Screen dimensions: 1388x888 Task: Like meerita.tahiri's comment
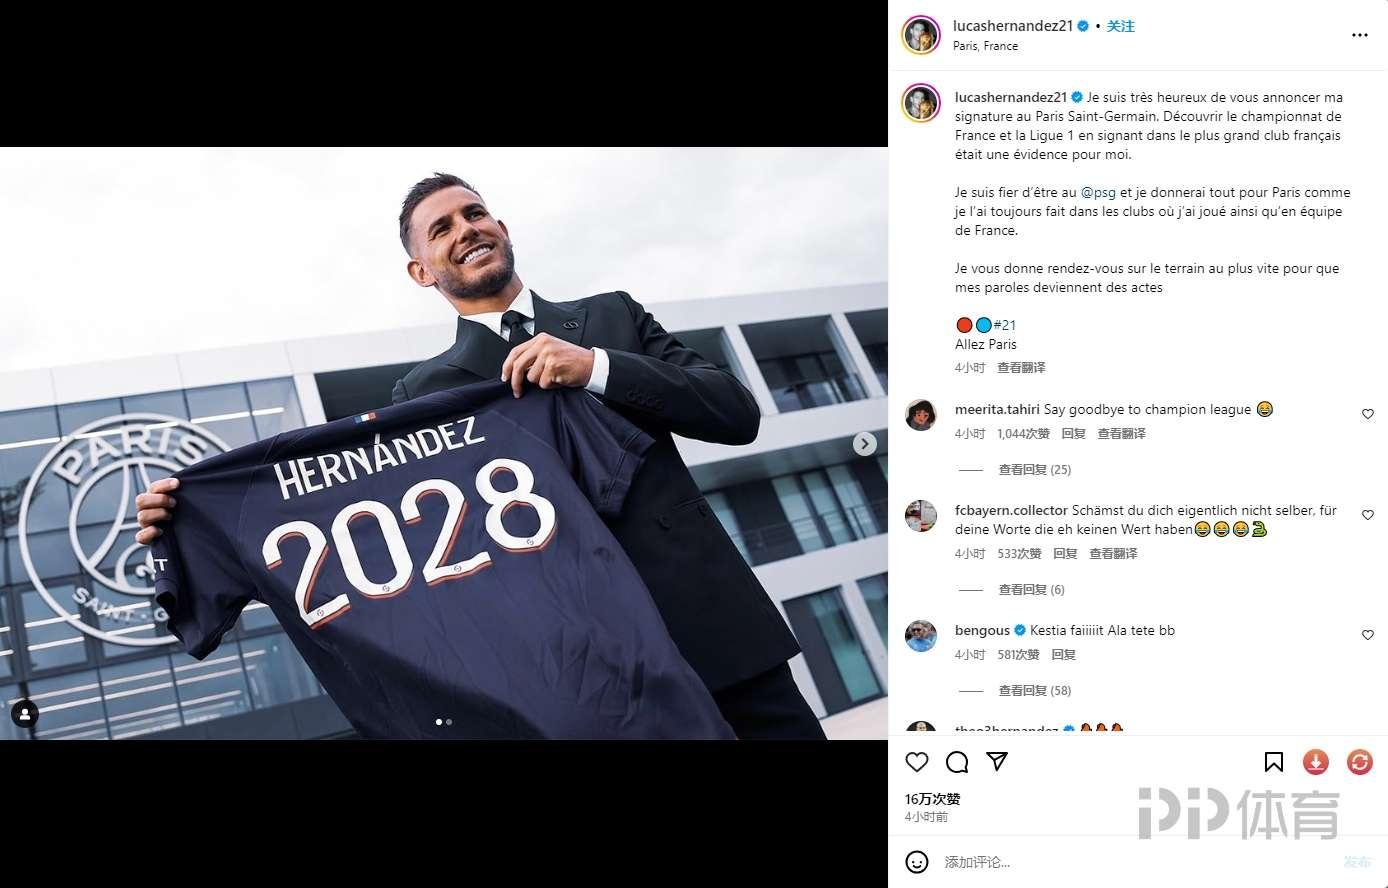point(1368,414)
